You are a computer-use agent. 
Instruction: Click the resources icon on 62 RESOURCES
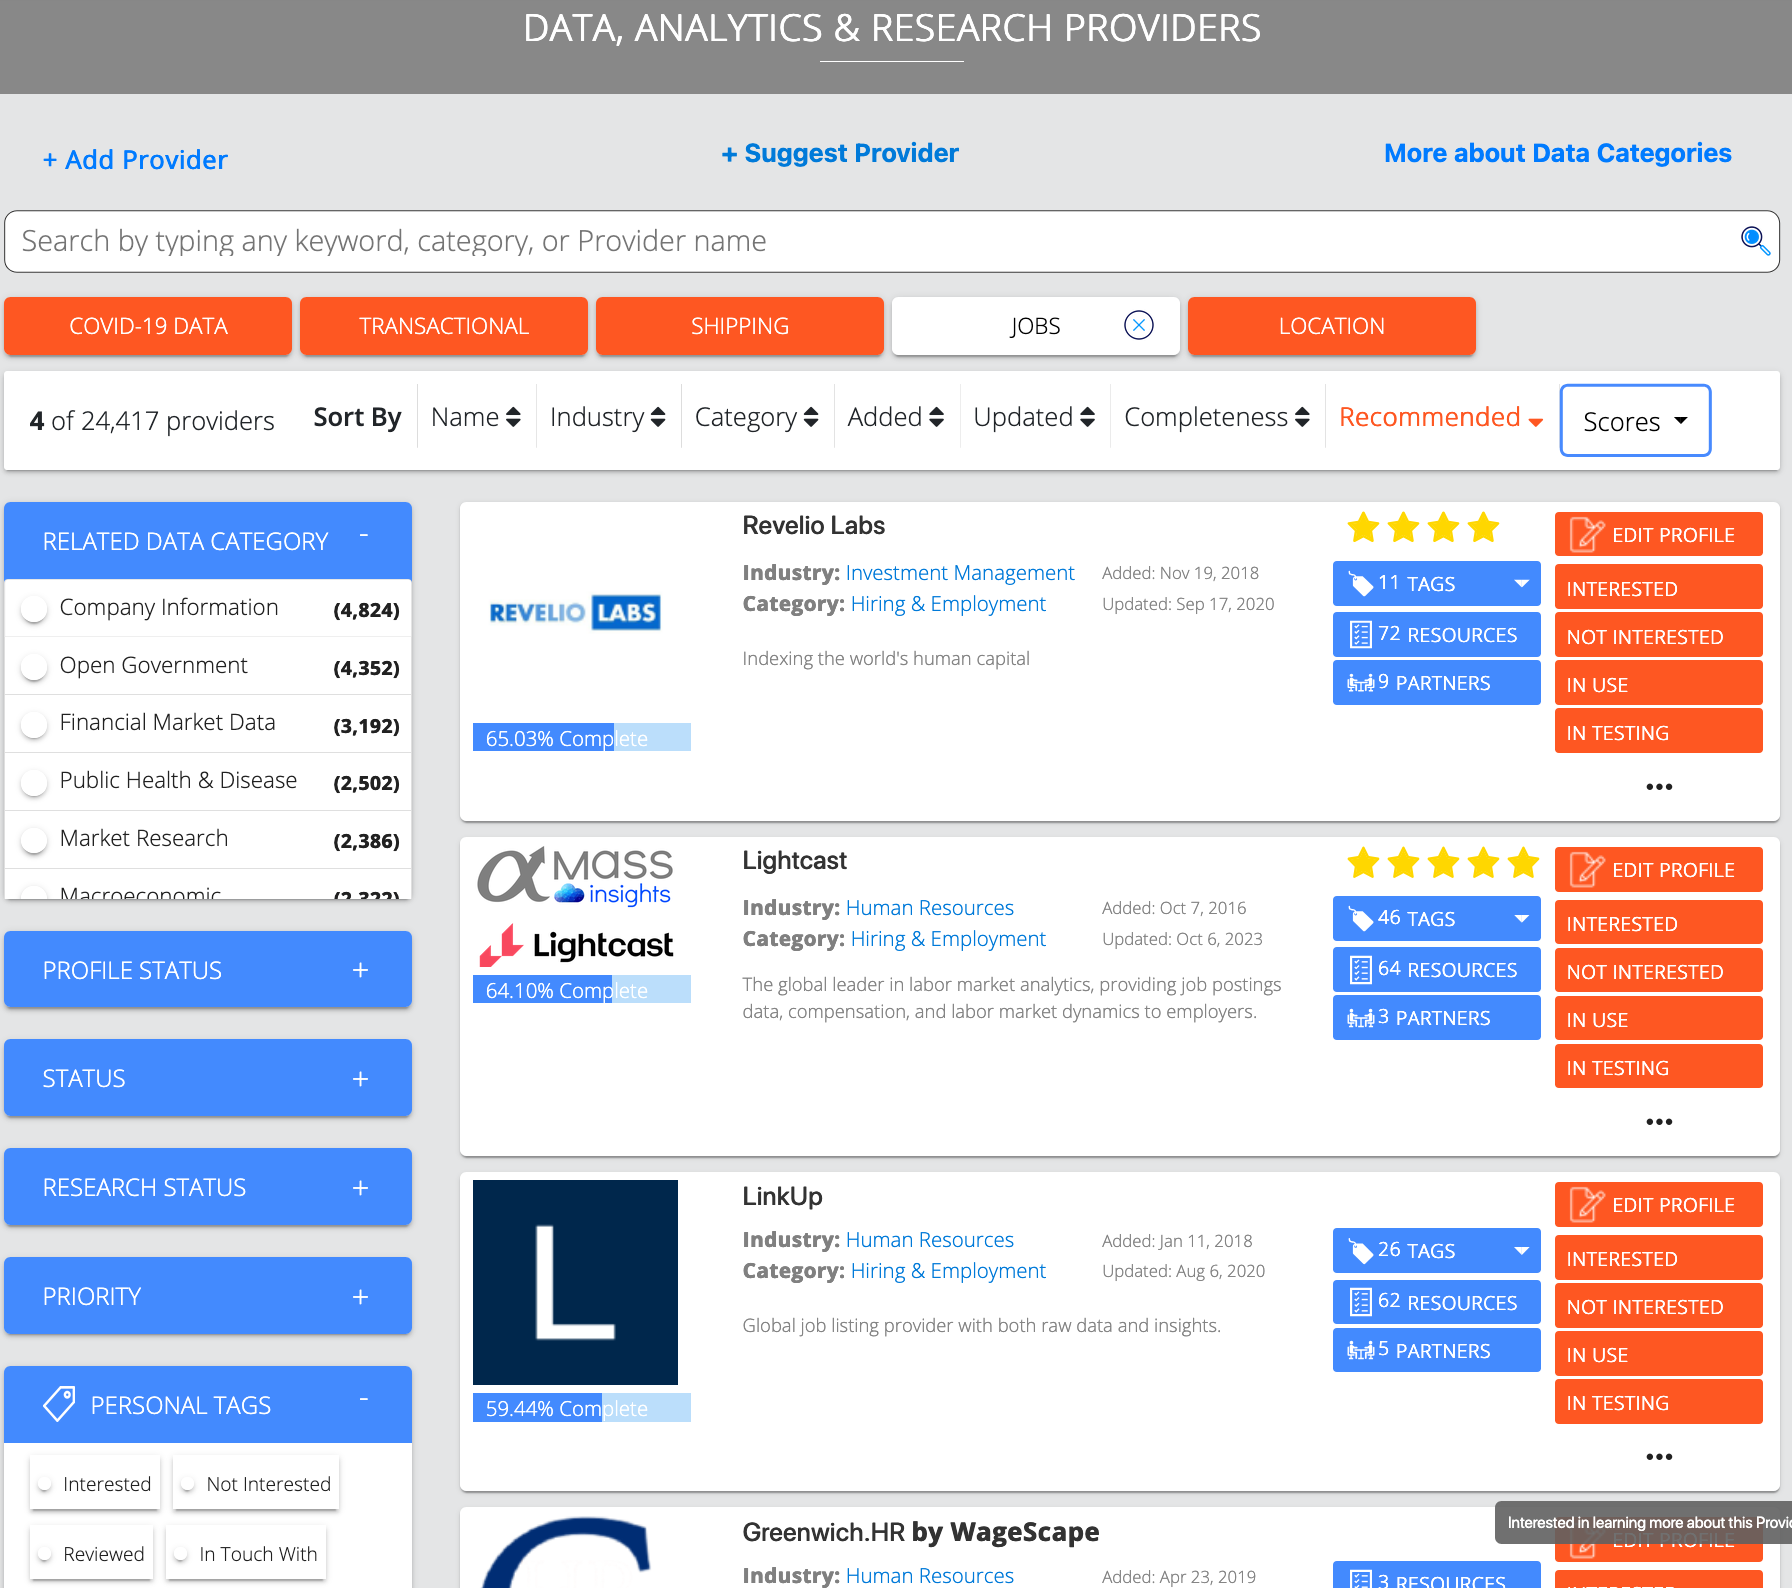pos(1360,1302)
